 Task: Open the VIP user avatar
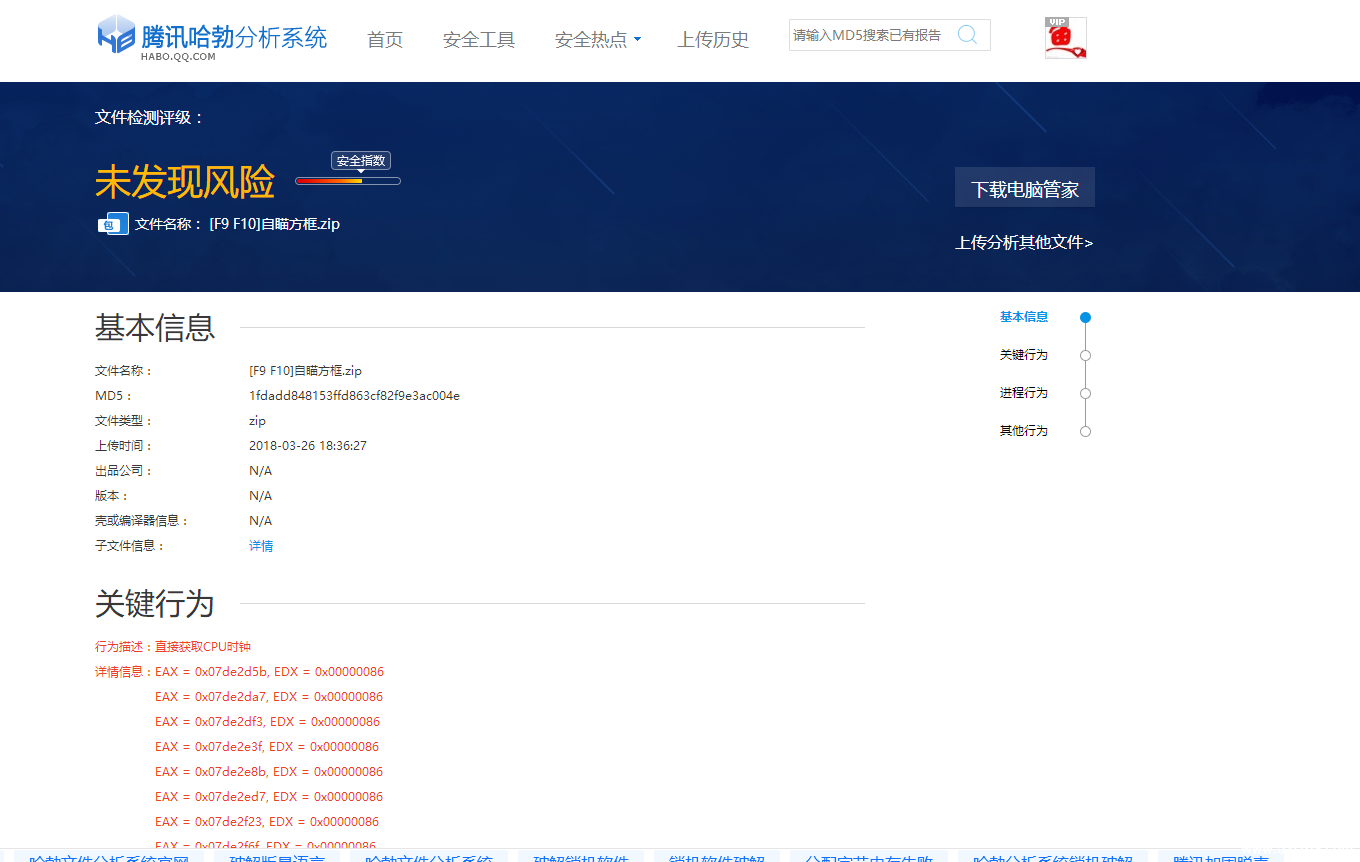click(x=1066, y=38)
